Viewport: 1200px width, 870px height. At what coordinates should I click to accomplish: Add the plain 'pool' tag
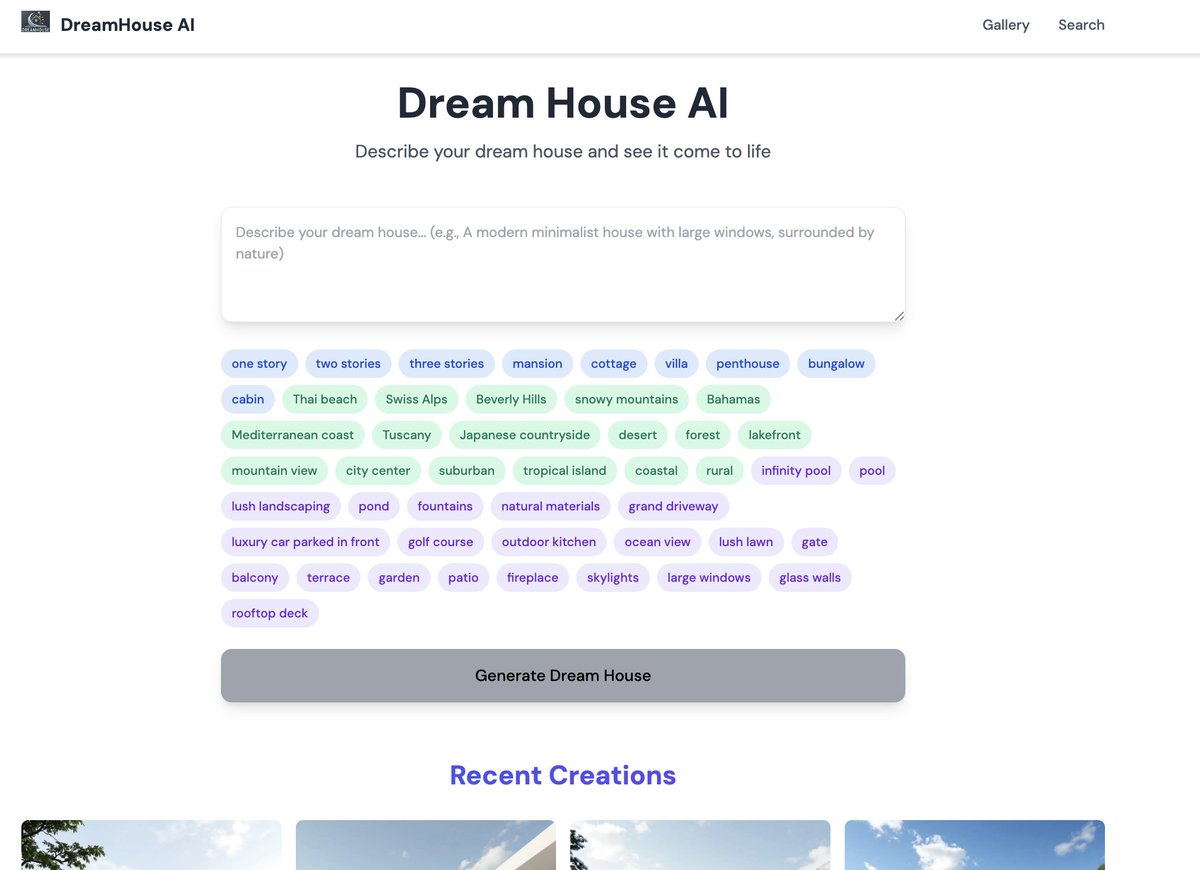(872, 471)
